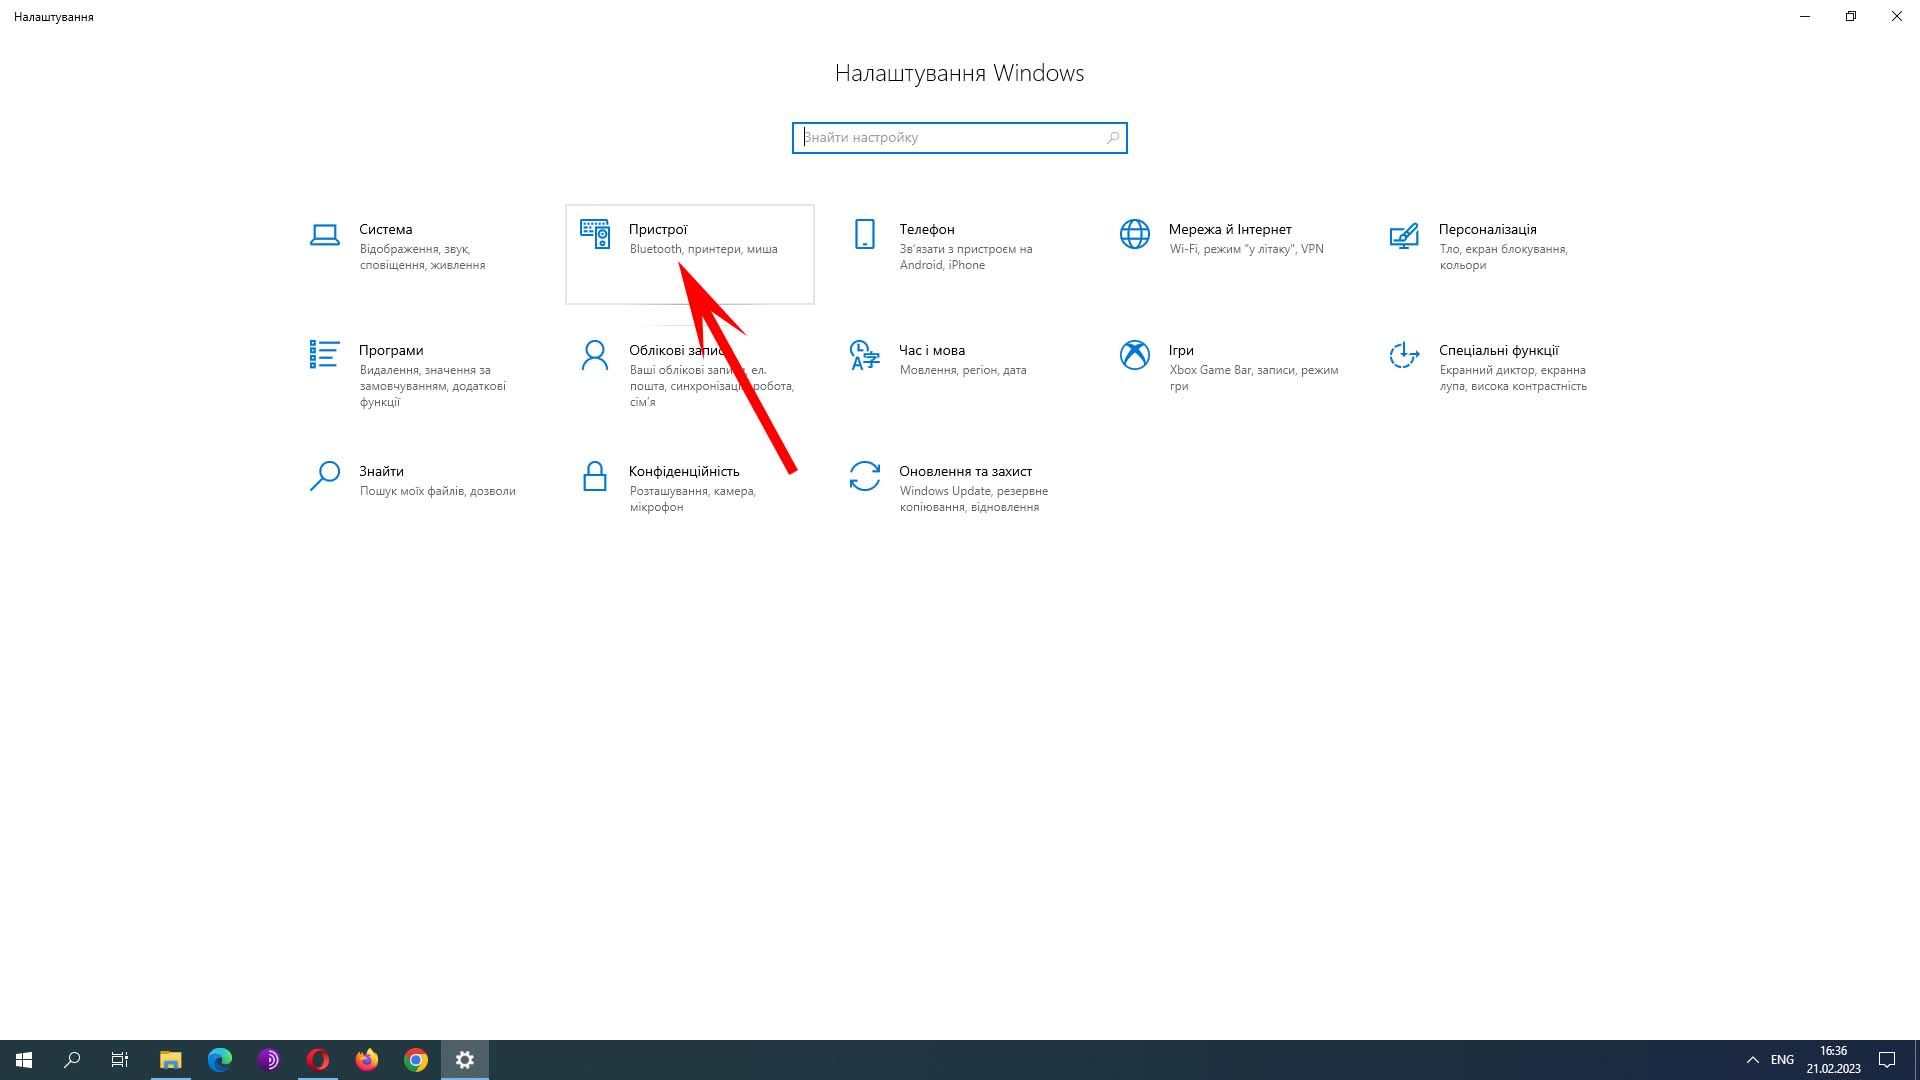
Task: Open the Знайти category title
Action: (x=382, y=472)
